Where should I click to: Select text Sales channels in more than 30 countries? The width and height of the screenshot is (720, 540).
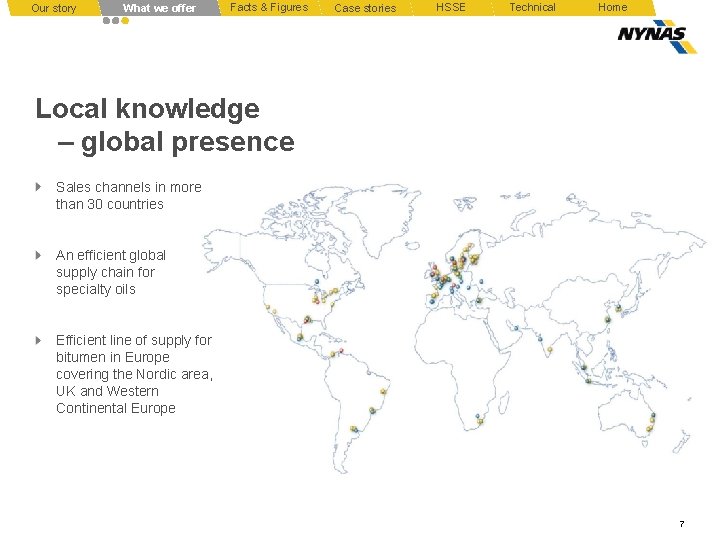pyautogui.click(x=129, y=196)
